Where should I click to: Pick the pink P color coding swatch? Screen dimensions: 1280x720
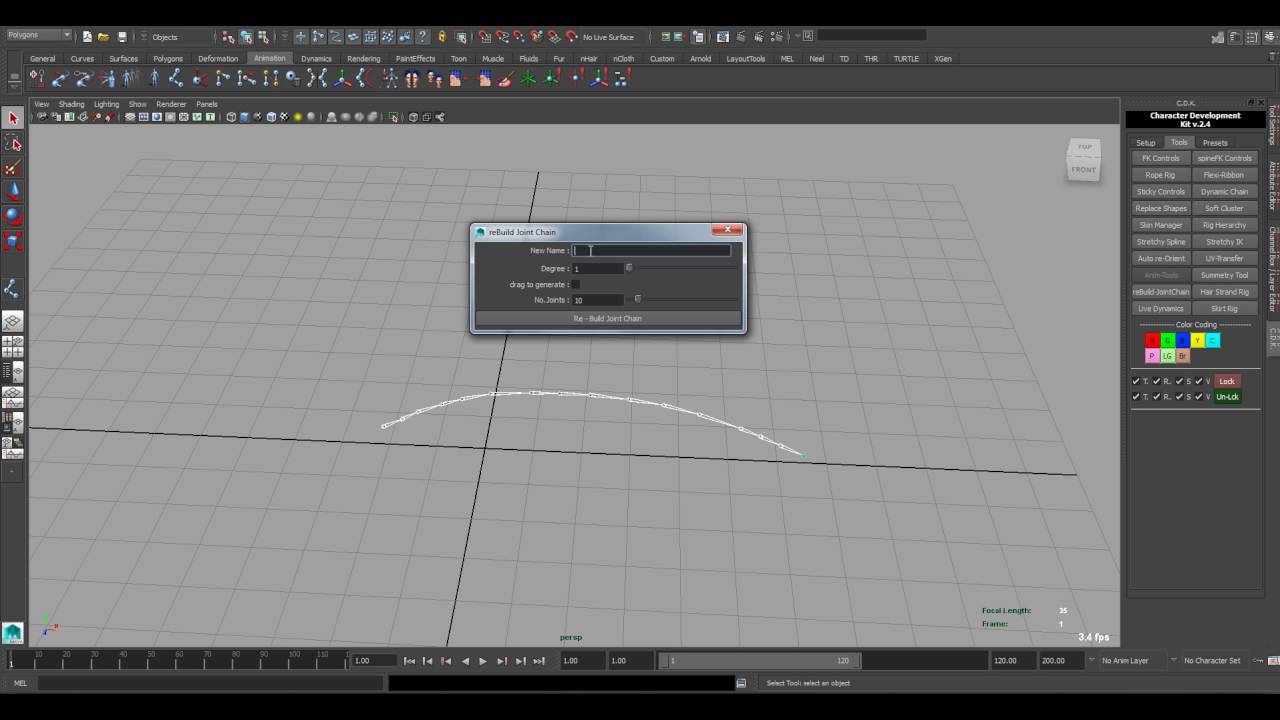point(1152,356)
